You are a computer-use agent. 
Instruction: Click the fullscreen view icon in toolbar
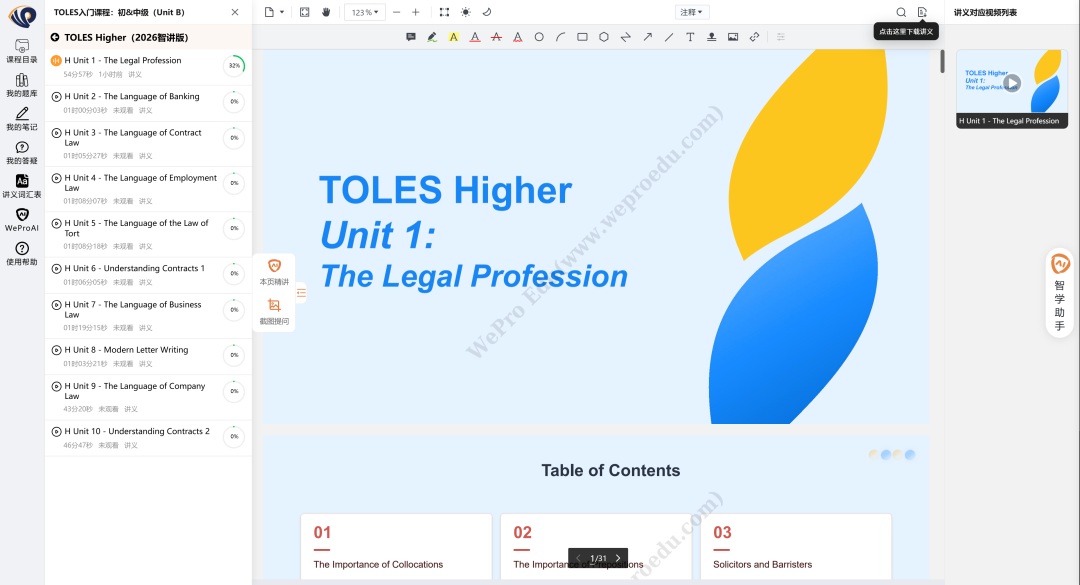[304, 12]
